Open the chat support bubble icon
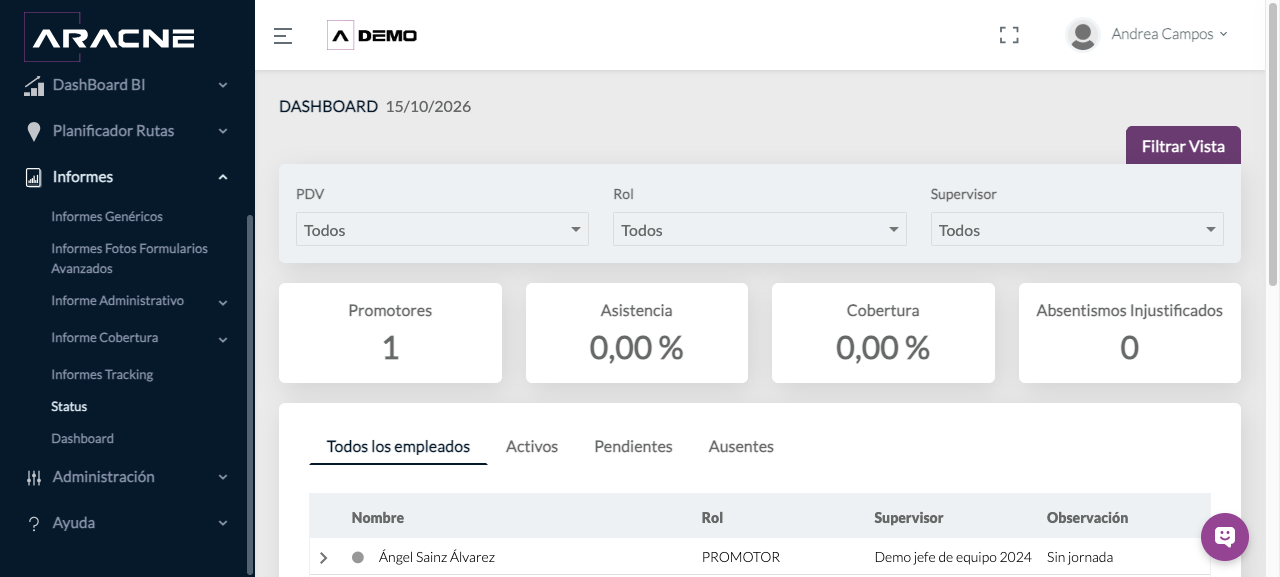Screen dimensions: 1280x577 (1225, 537)
